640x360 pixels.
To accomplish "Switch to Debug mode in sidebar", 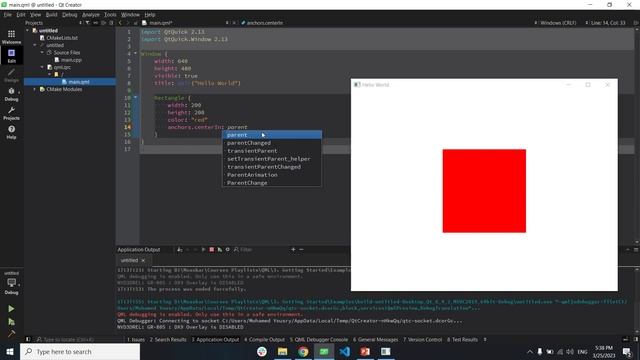I will tap(11, 94).
